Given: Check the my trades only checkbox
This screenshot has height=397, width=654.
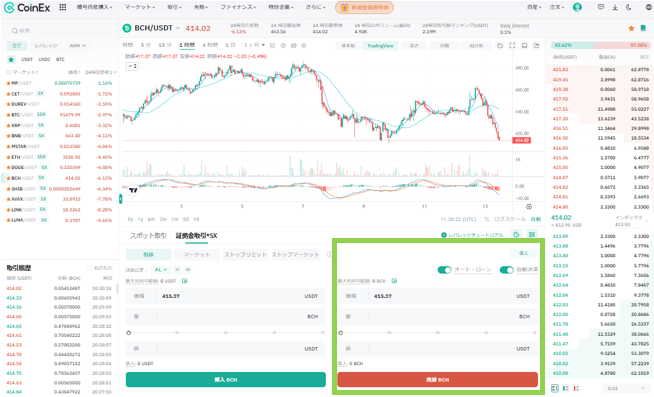Looking at the screenshot, I should coord(89,268).
